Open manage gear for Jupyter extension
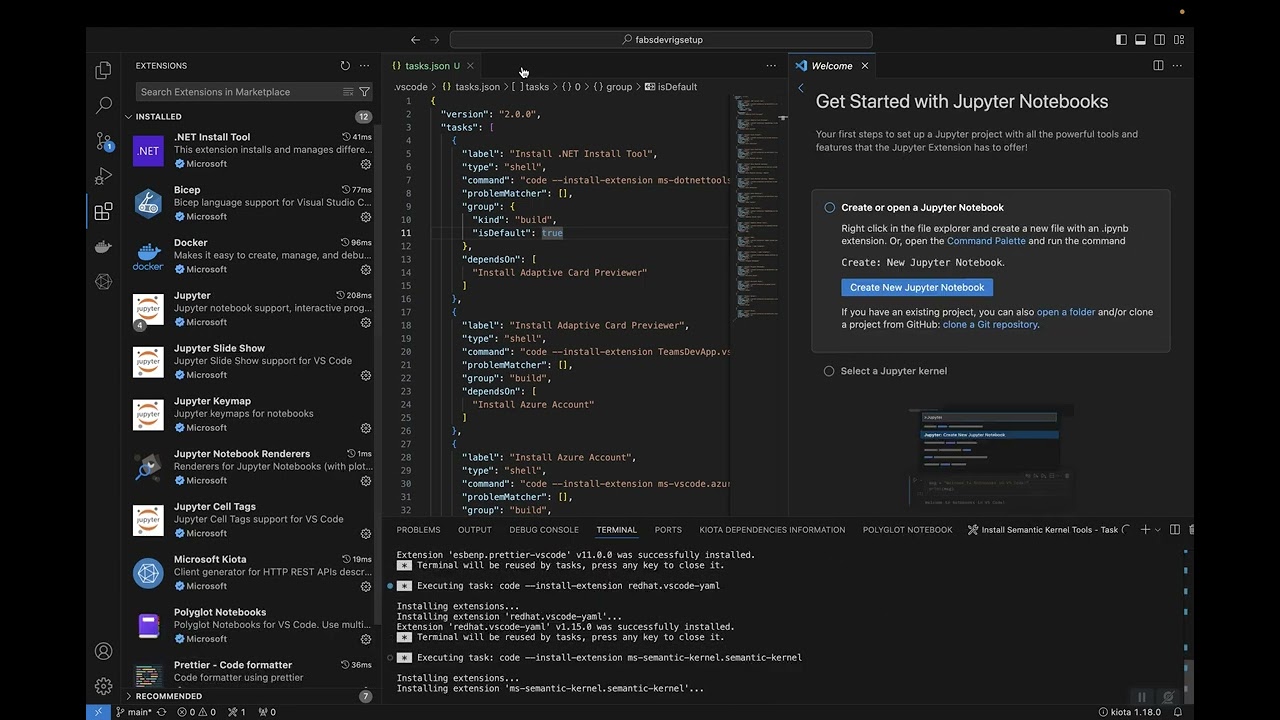1280x720 pixels. pyautogui.click(x=366, y=323)
